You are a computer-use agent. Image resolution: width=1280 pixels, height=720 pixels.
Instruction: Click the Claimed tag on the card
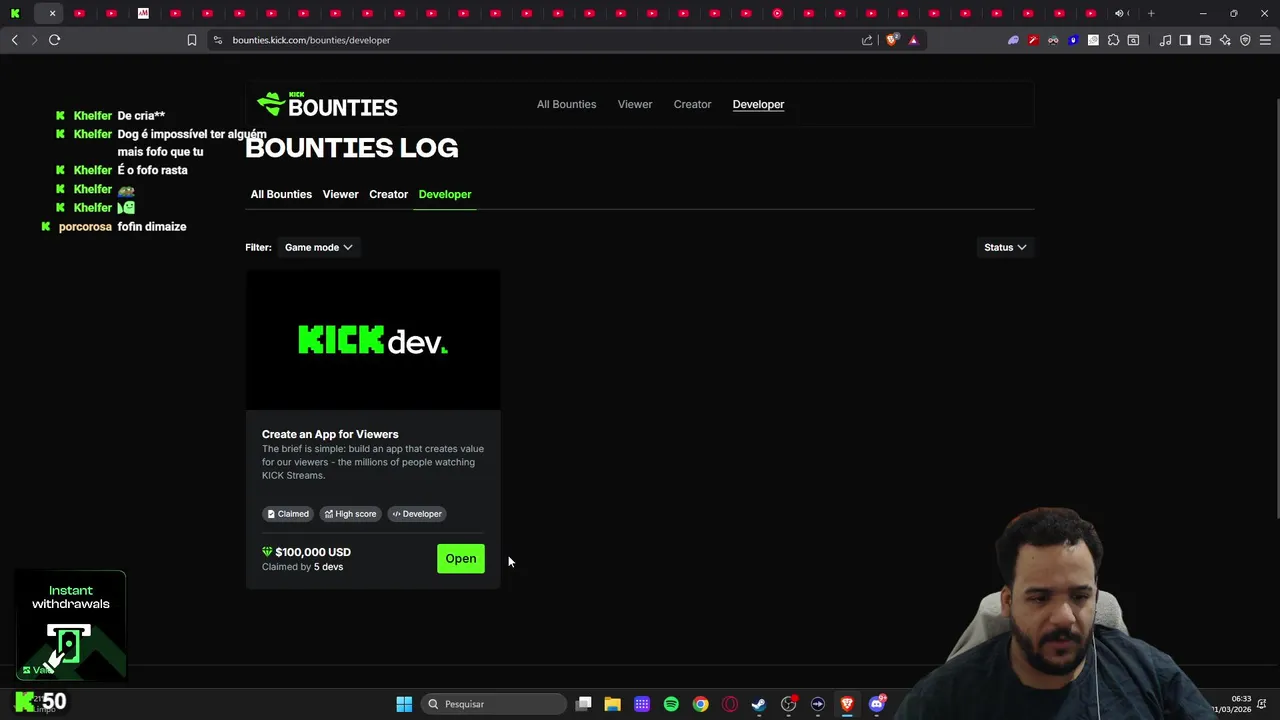click(288, 514)
